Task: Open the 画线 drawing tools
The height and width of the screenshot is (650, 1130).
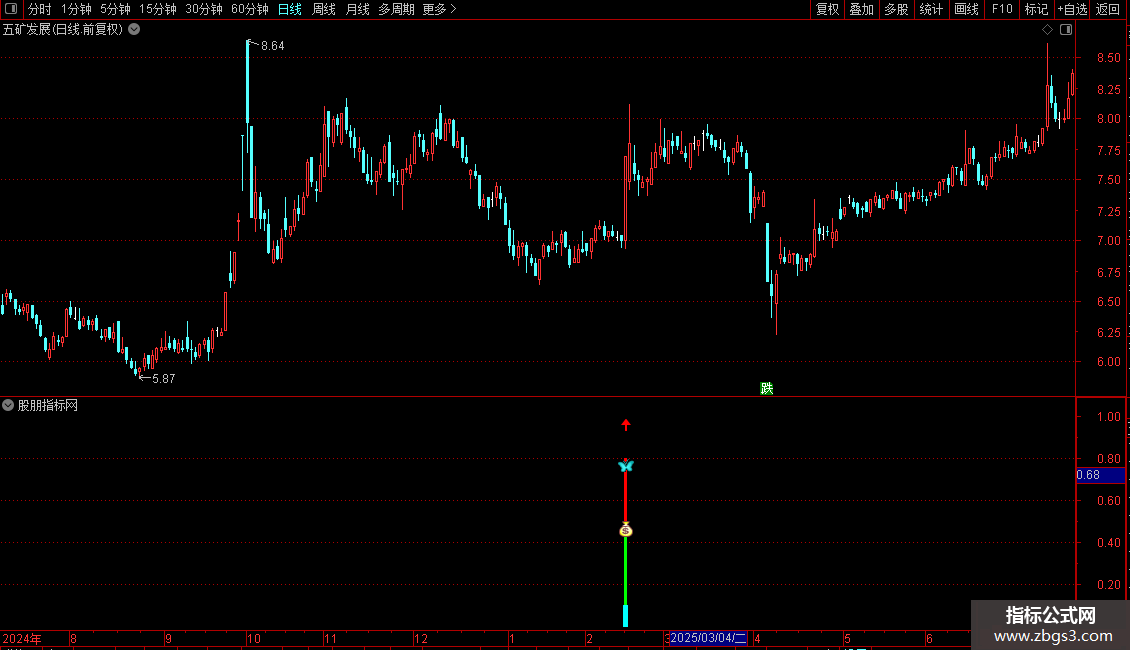Action: pyautogui.click(x=966, y=9)
